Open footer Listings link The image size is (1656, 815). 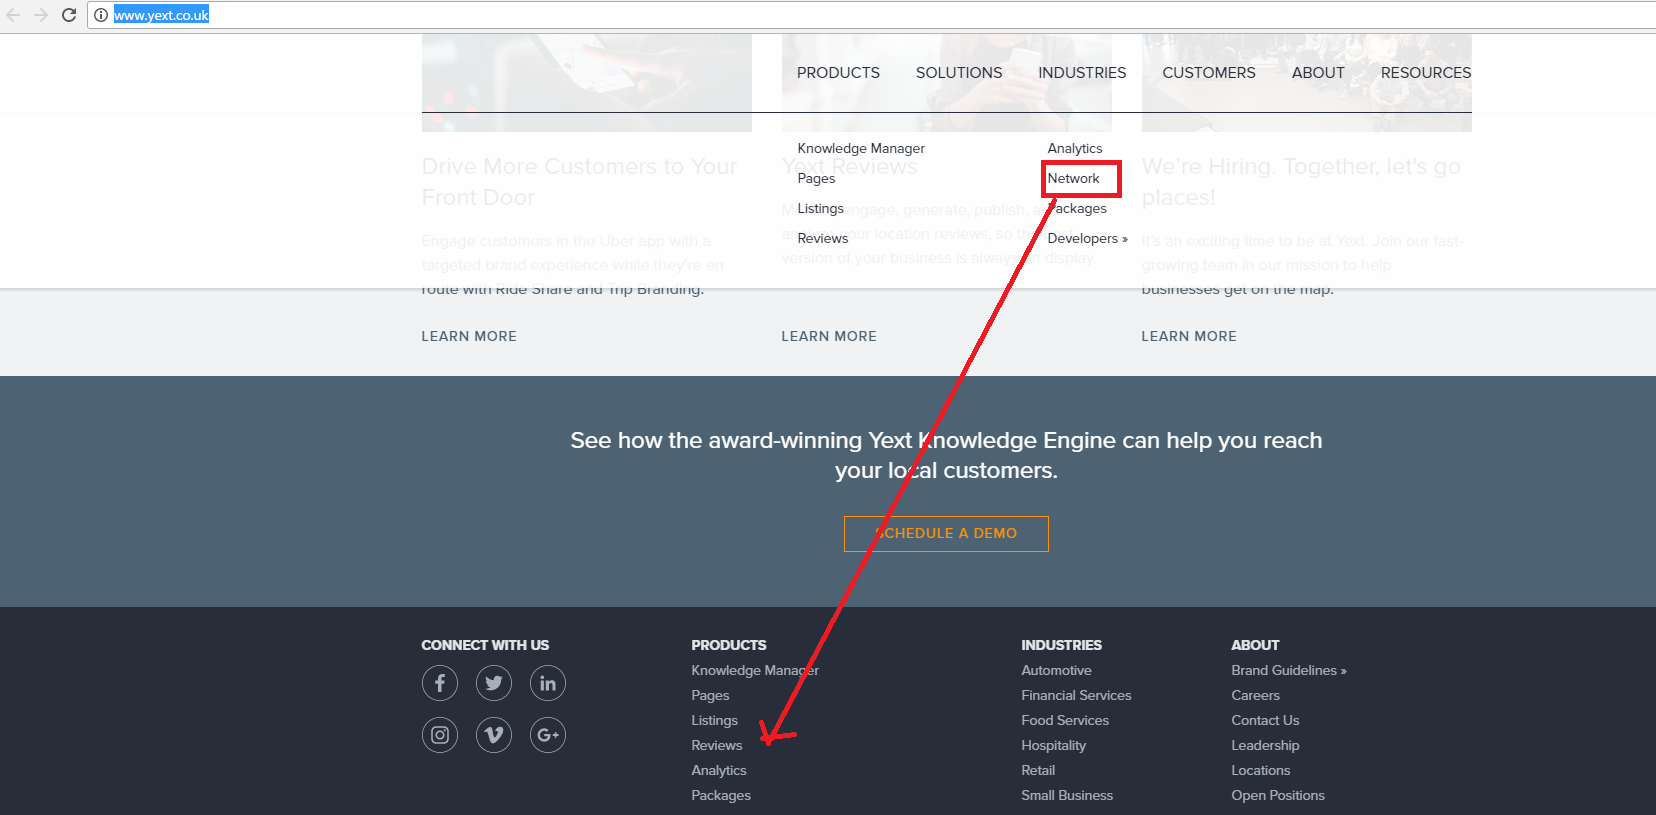tap(715, 720)
